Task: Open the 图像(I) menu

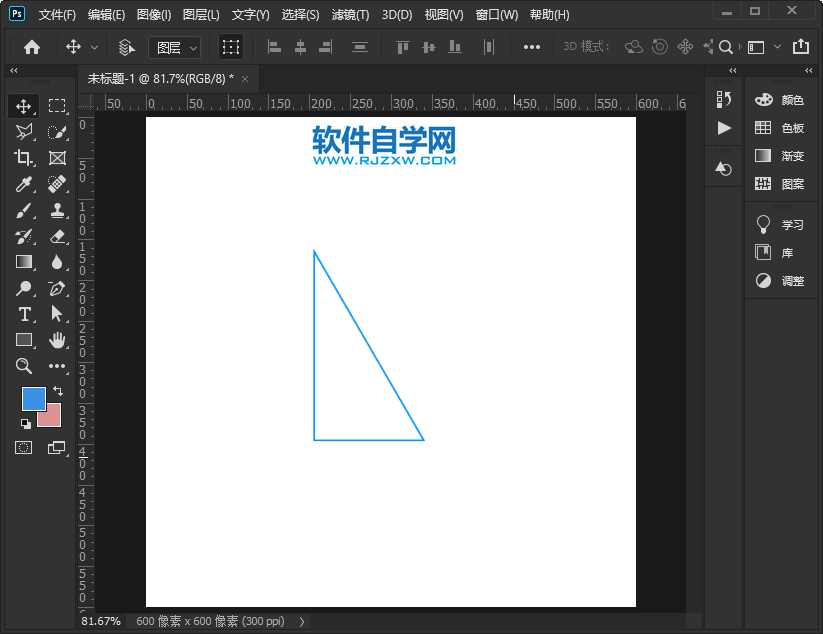Action: (x=154, y=15)
